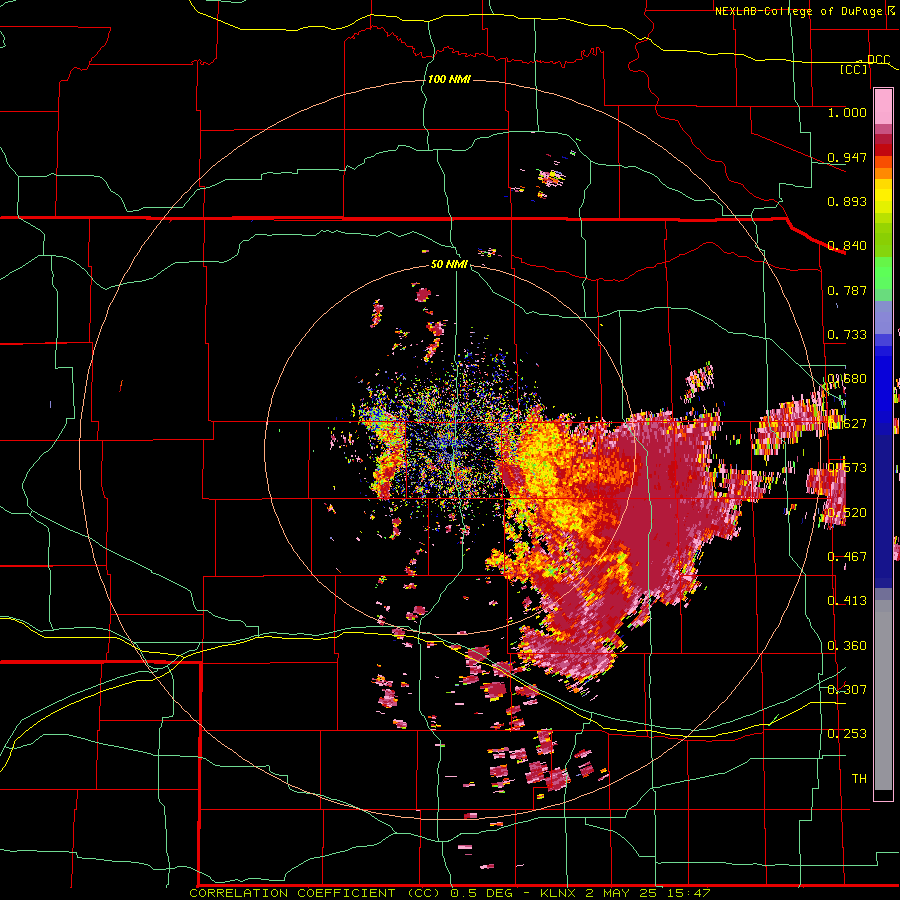This screenshot has width=900, height=900.
Task: Click the 50 NMI range ring label
Action: coord(449,264)
